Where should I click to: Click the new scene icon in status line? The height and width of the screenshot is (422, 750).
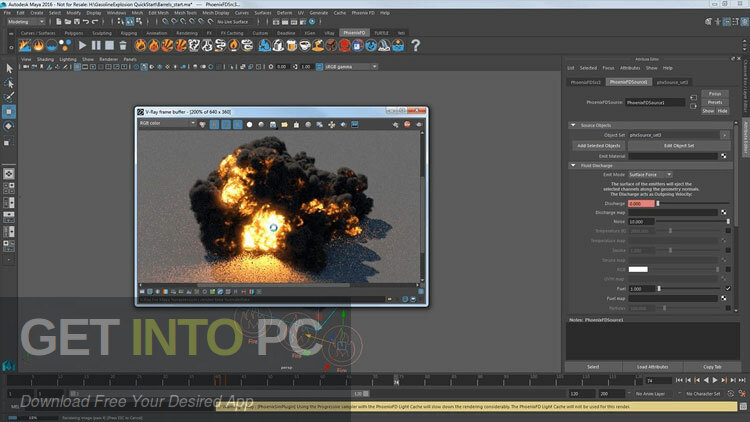tap(58, 22)
